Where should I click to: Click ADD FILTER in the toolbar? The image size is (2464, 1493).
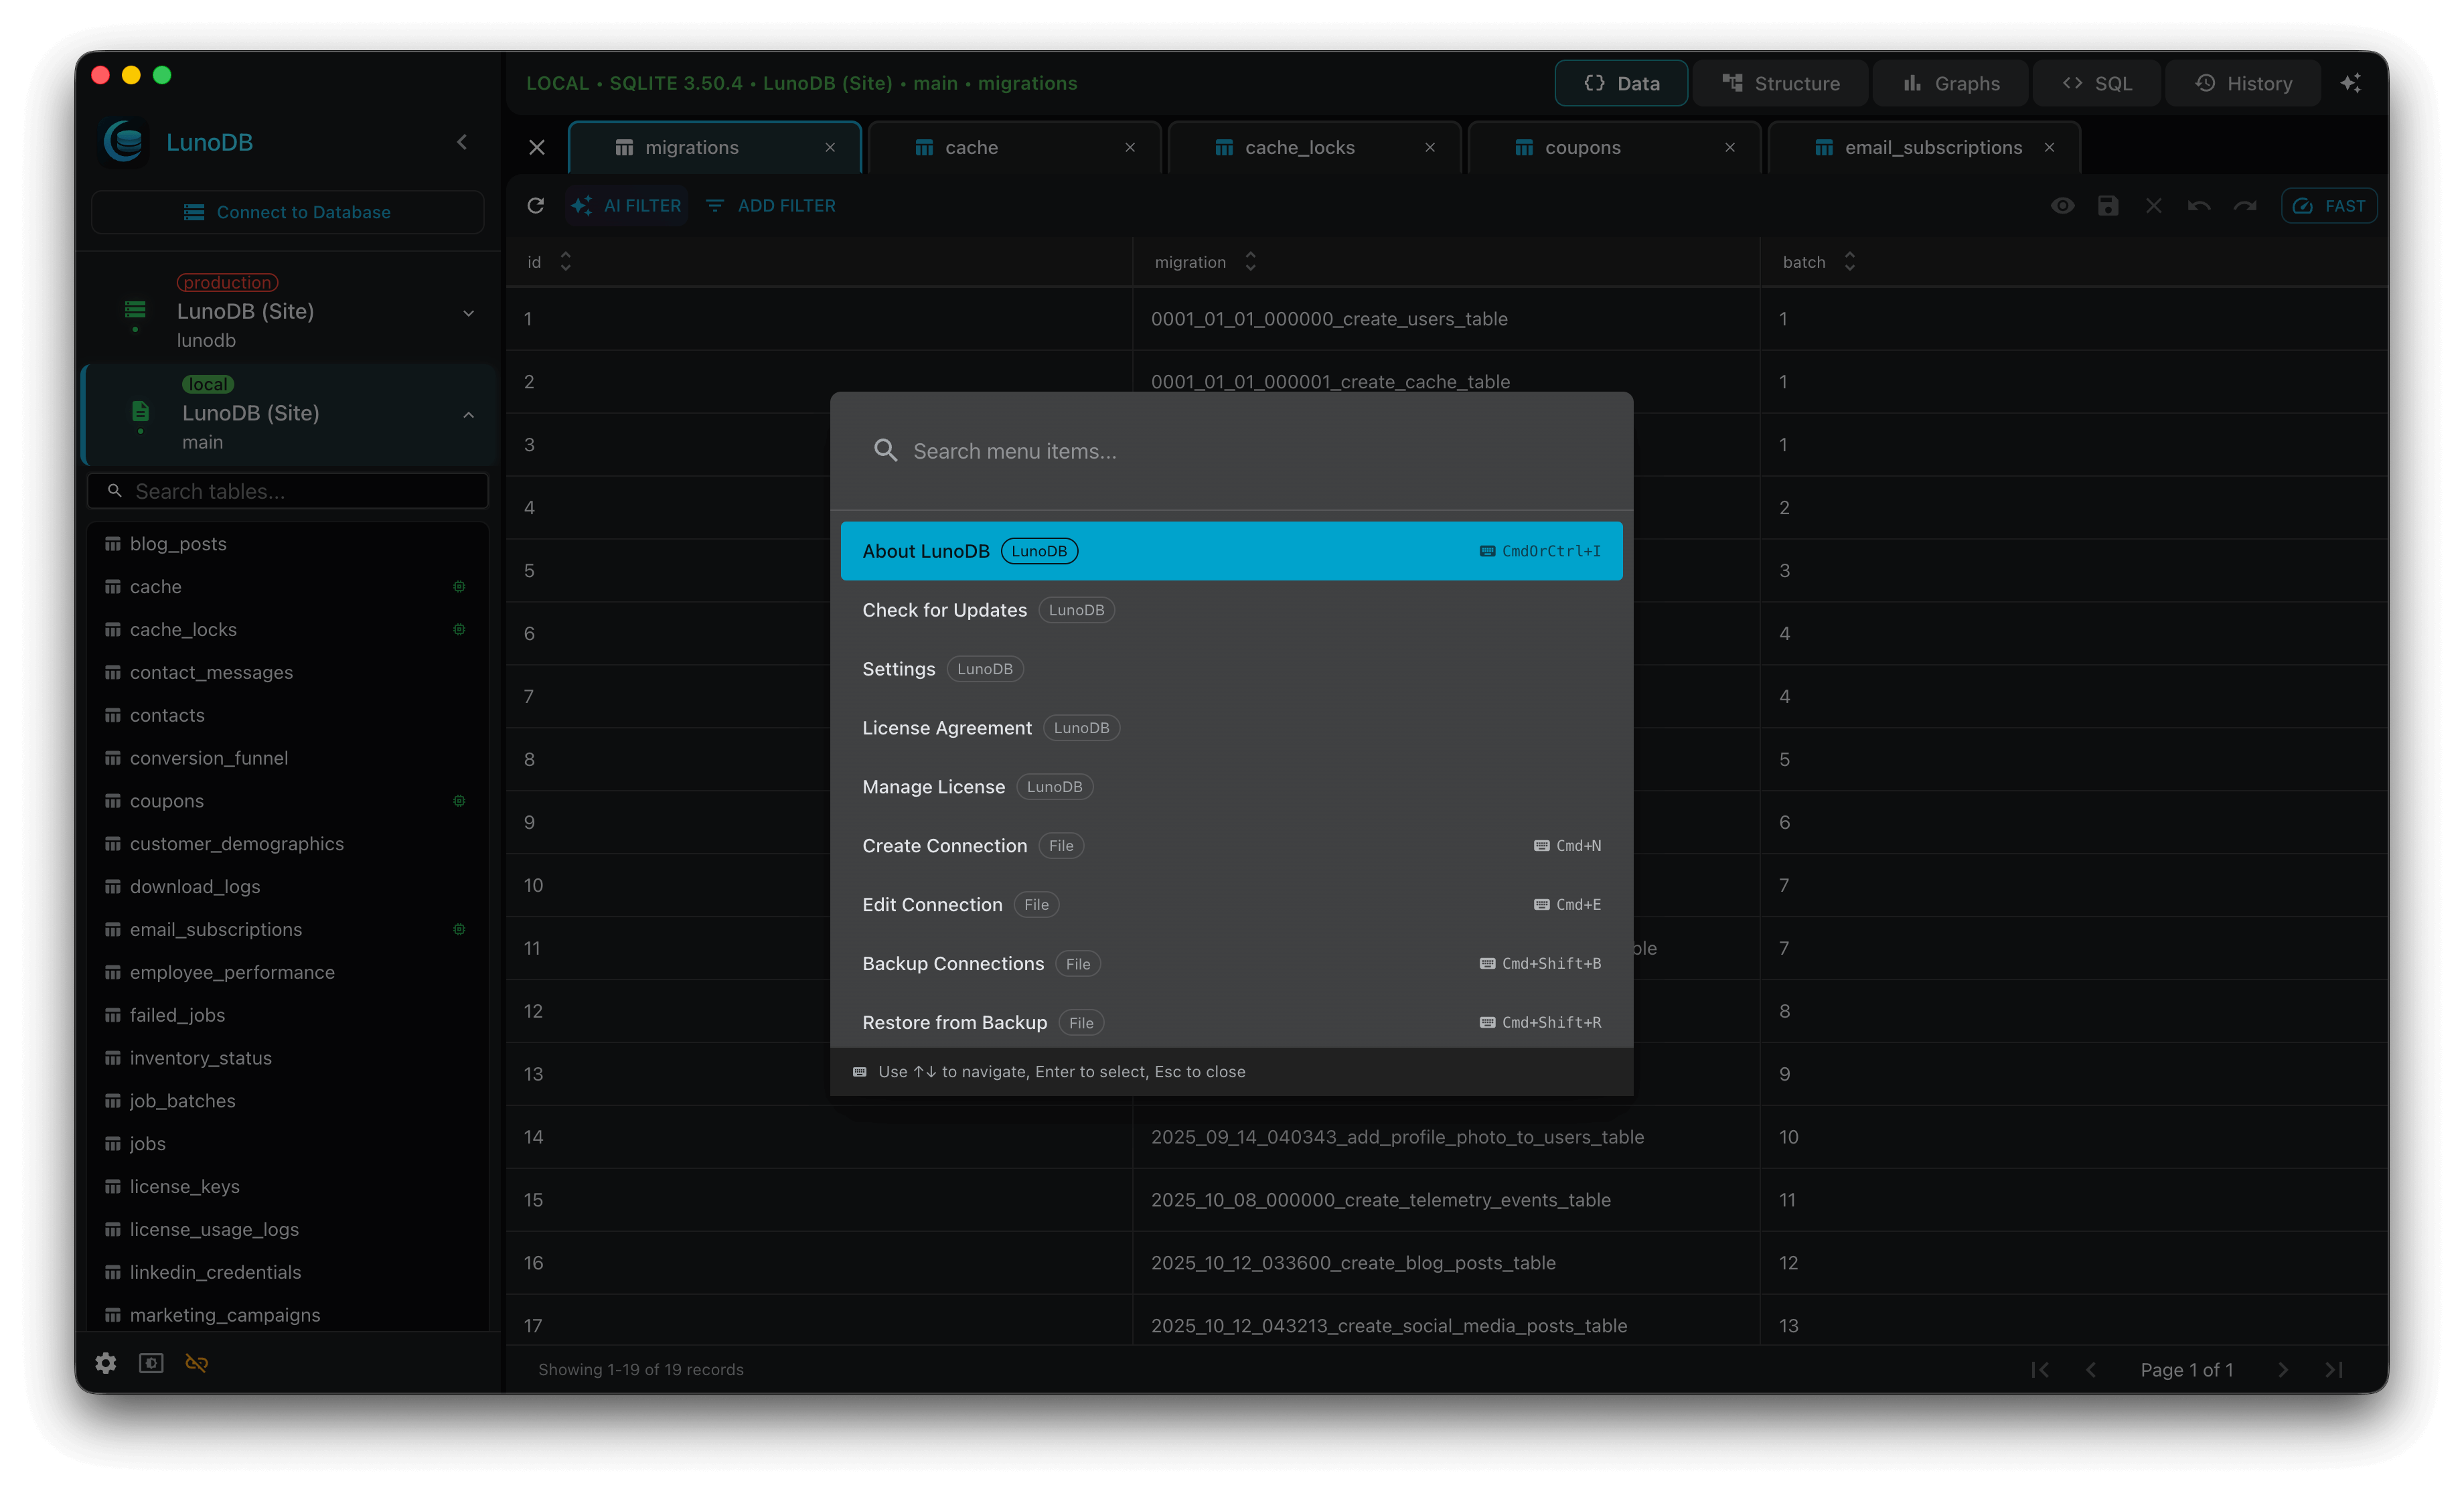pyautogui.click(x=771, y=205)
